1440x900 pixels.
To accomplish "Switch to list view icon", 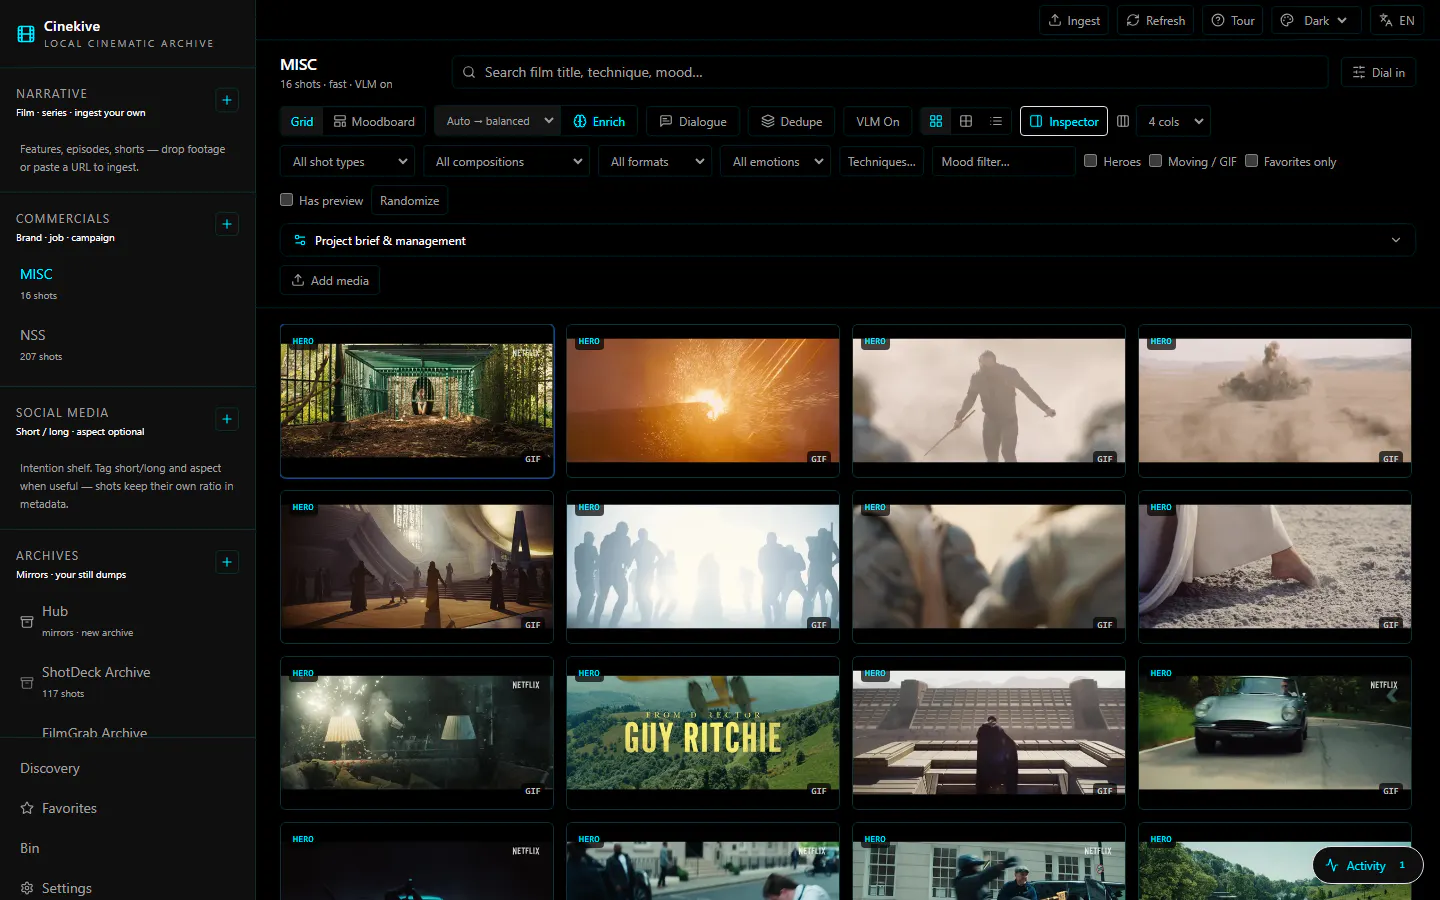I will pyautogui.click(x=996, y=121).
